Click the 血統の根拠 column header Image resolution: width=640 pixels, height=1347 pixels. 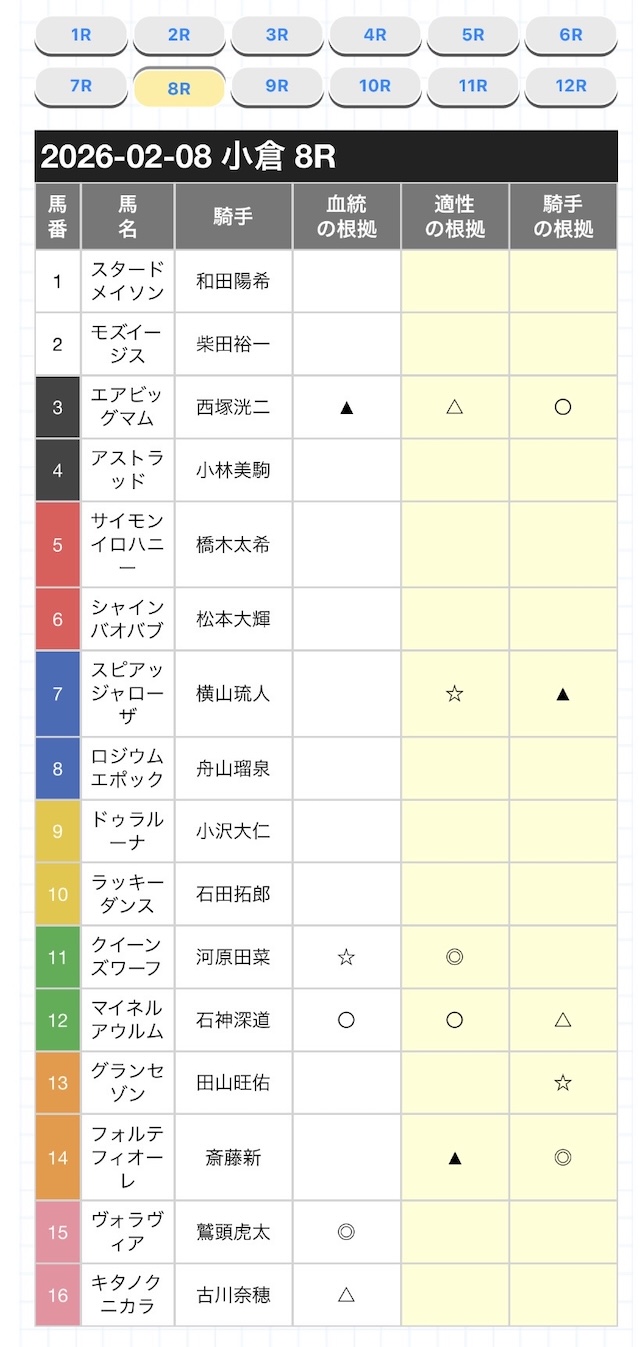347,216
